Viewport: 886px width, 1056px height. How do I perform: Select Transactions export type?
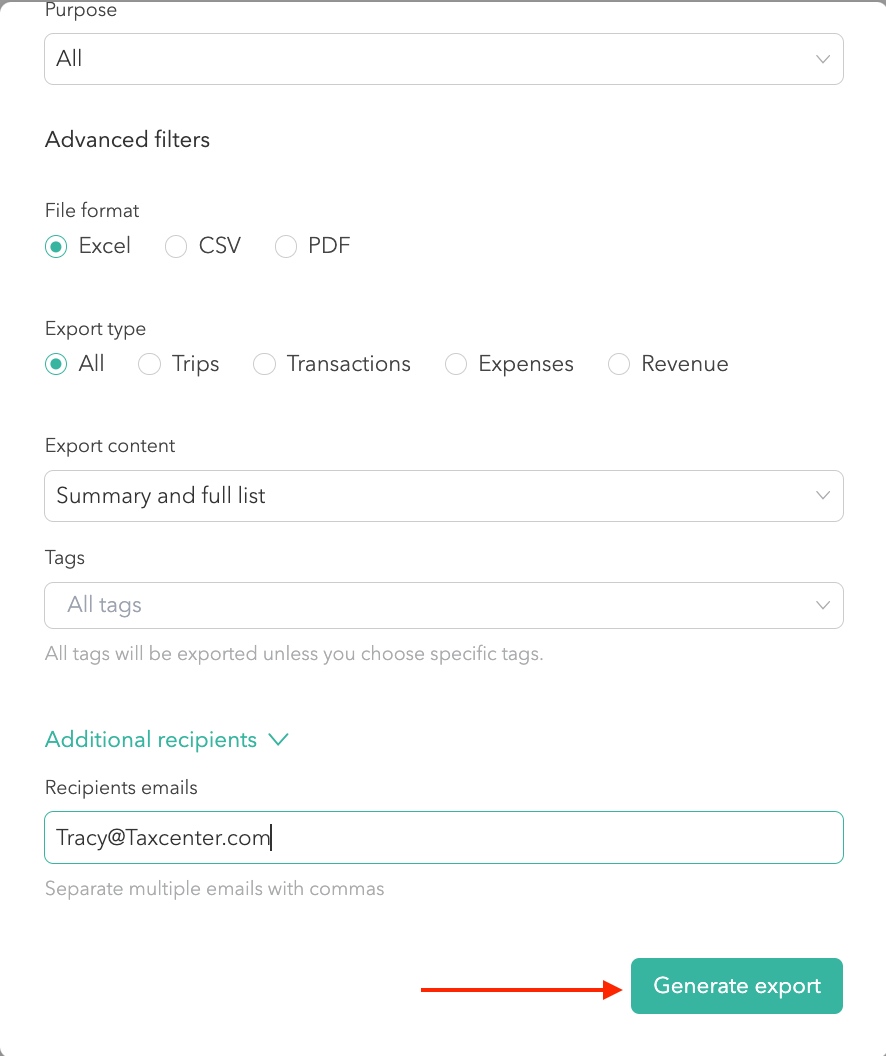pos(264,364)
